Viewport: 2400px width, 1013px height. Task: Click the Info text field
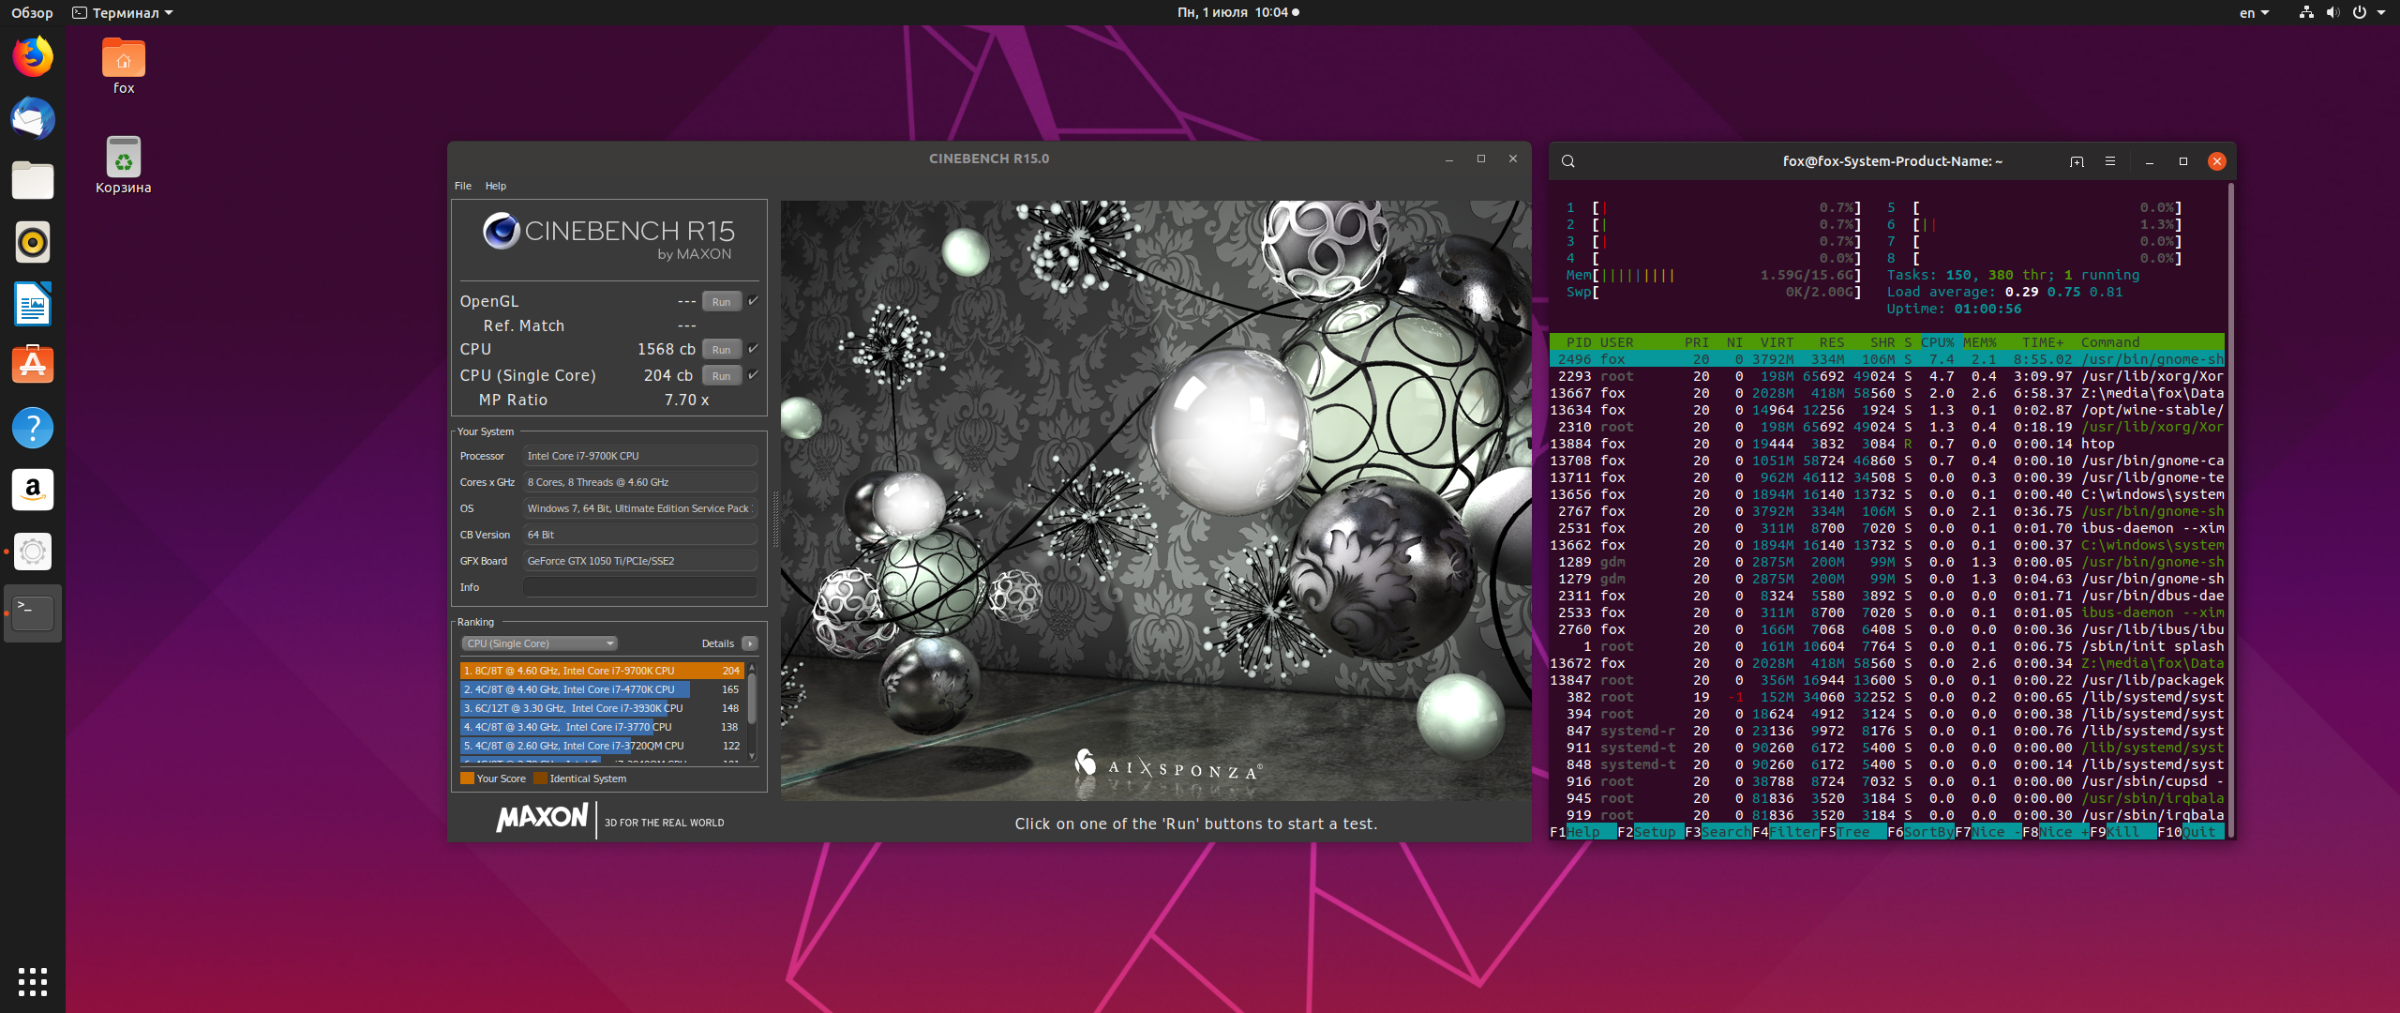click(x=639, y=587)
